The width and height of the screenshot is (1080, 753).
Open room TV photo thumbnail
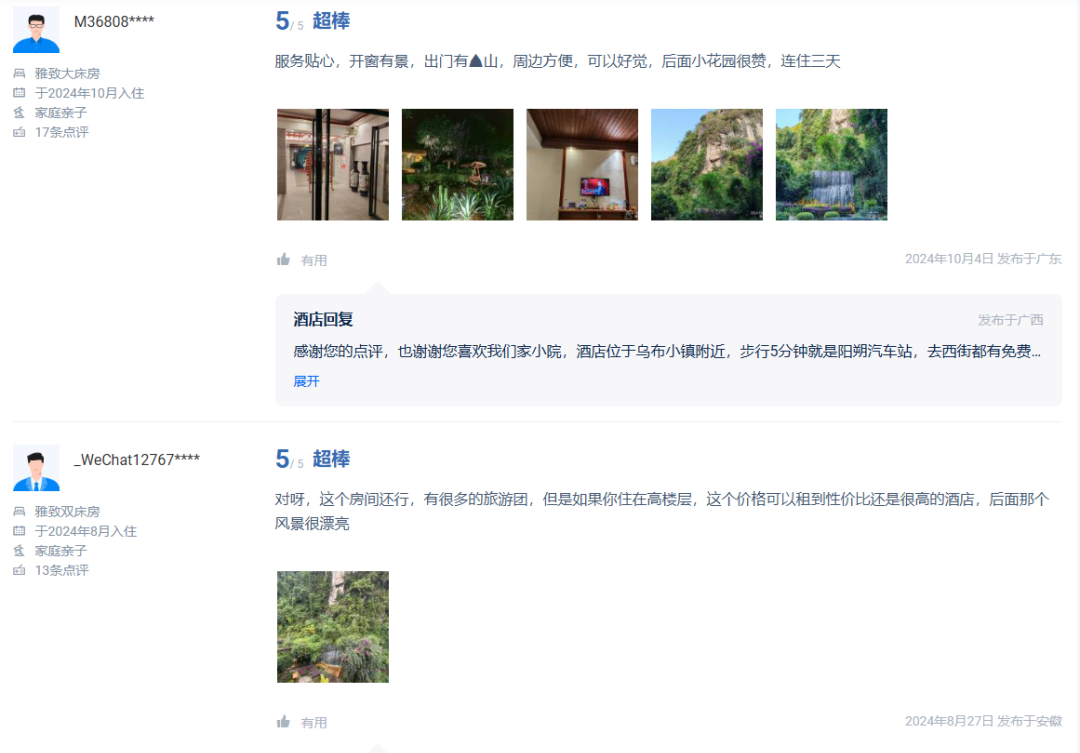[582, 165]
